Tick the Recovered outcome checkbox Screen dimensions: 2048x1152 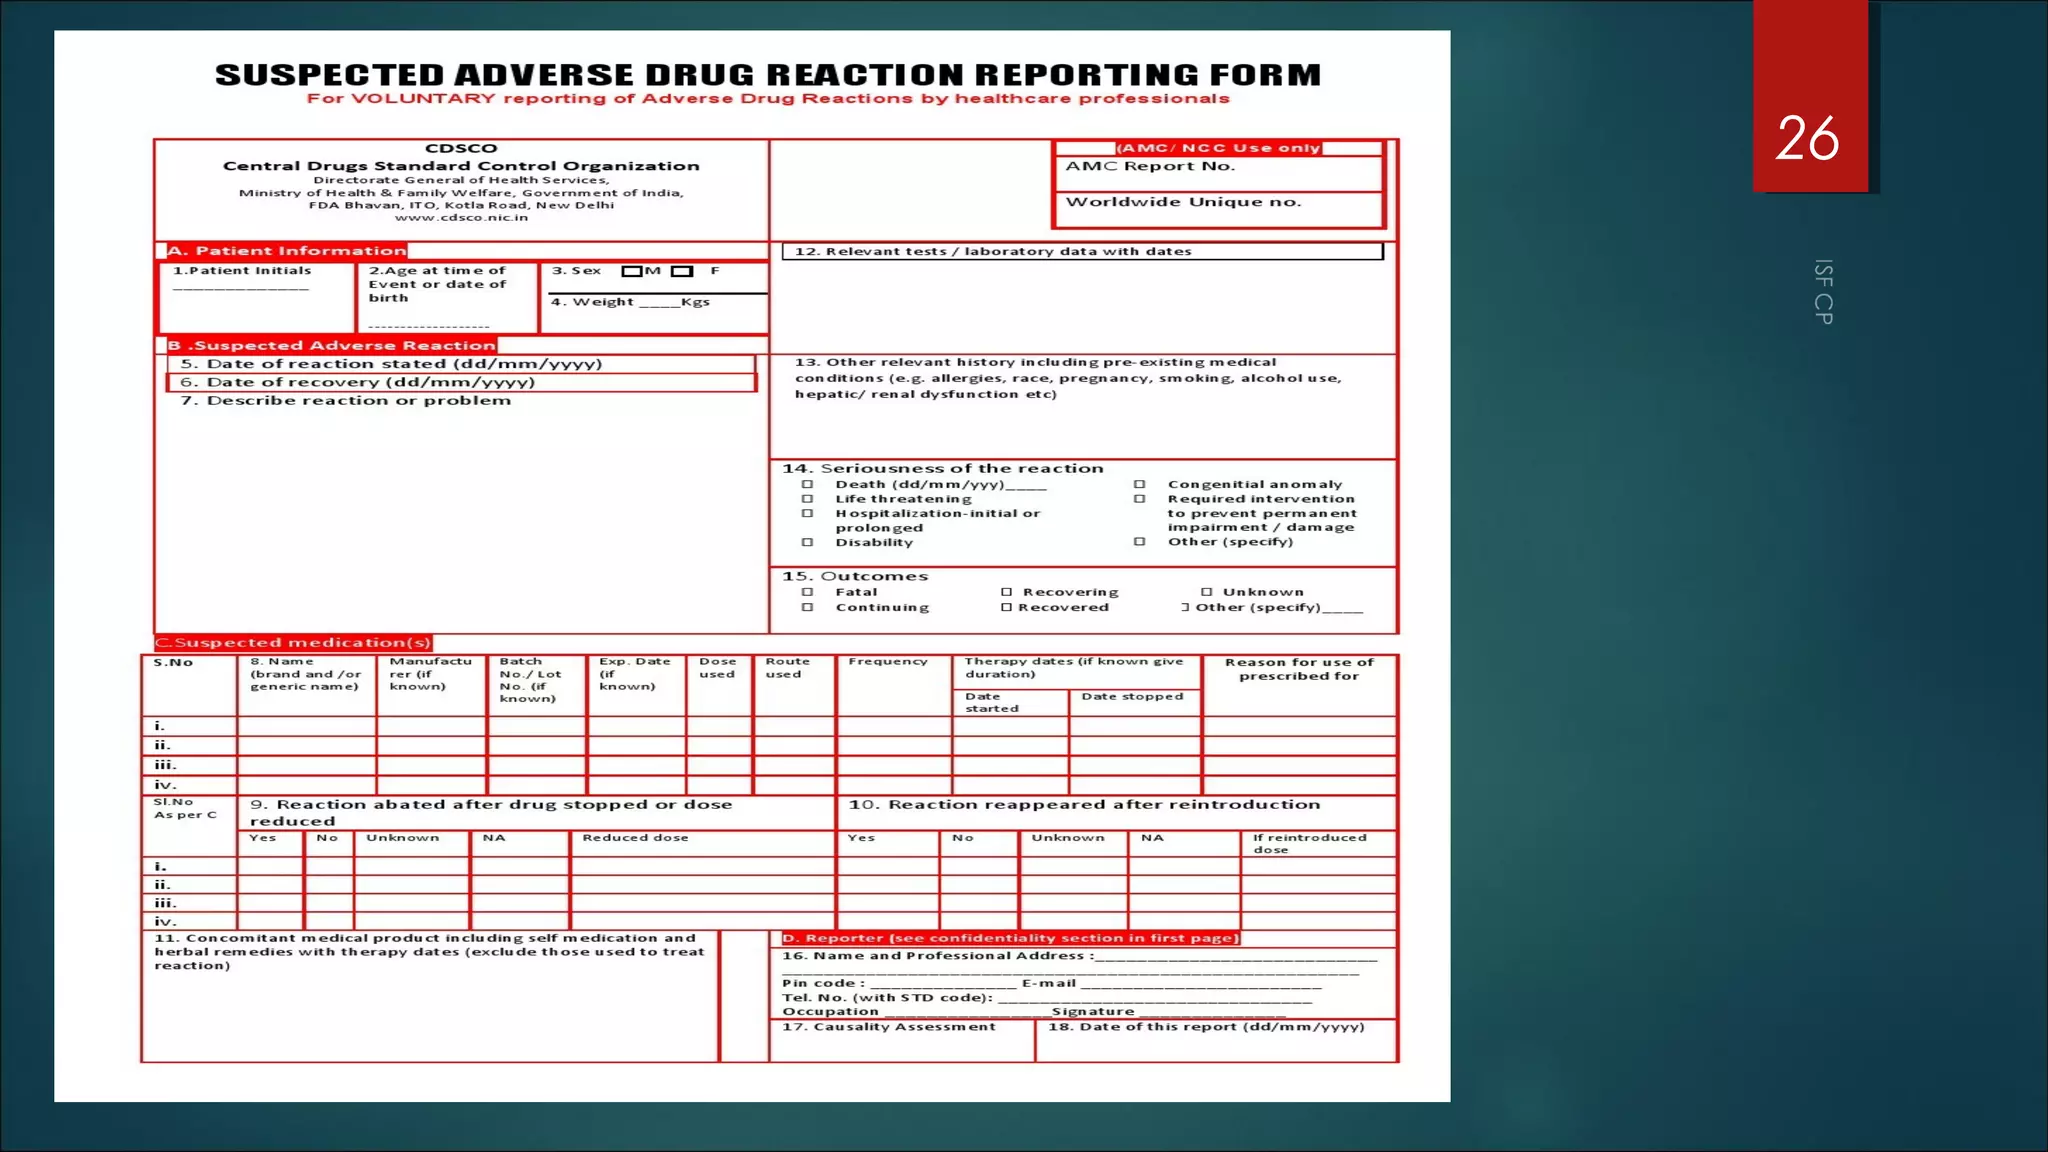tap(1007, 608)
